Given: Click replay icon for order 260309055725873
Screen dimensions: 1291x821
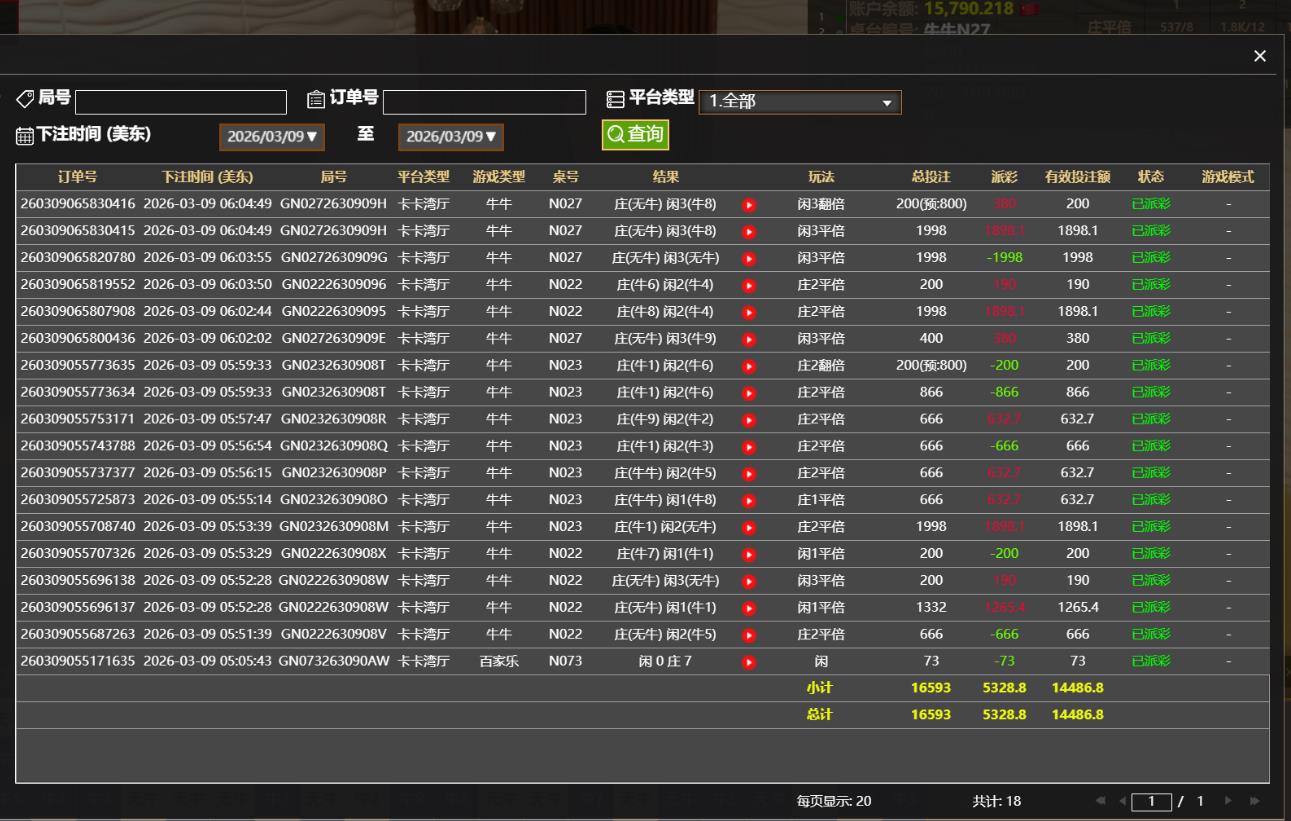Looking at the screenshot, I should pyautogui.click(x=748, y=500).
